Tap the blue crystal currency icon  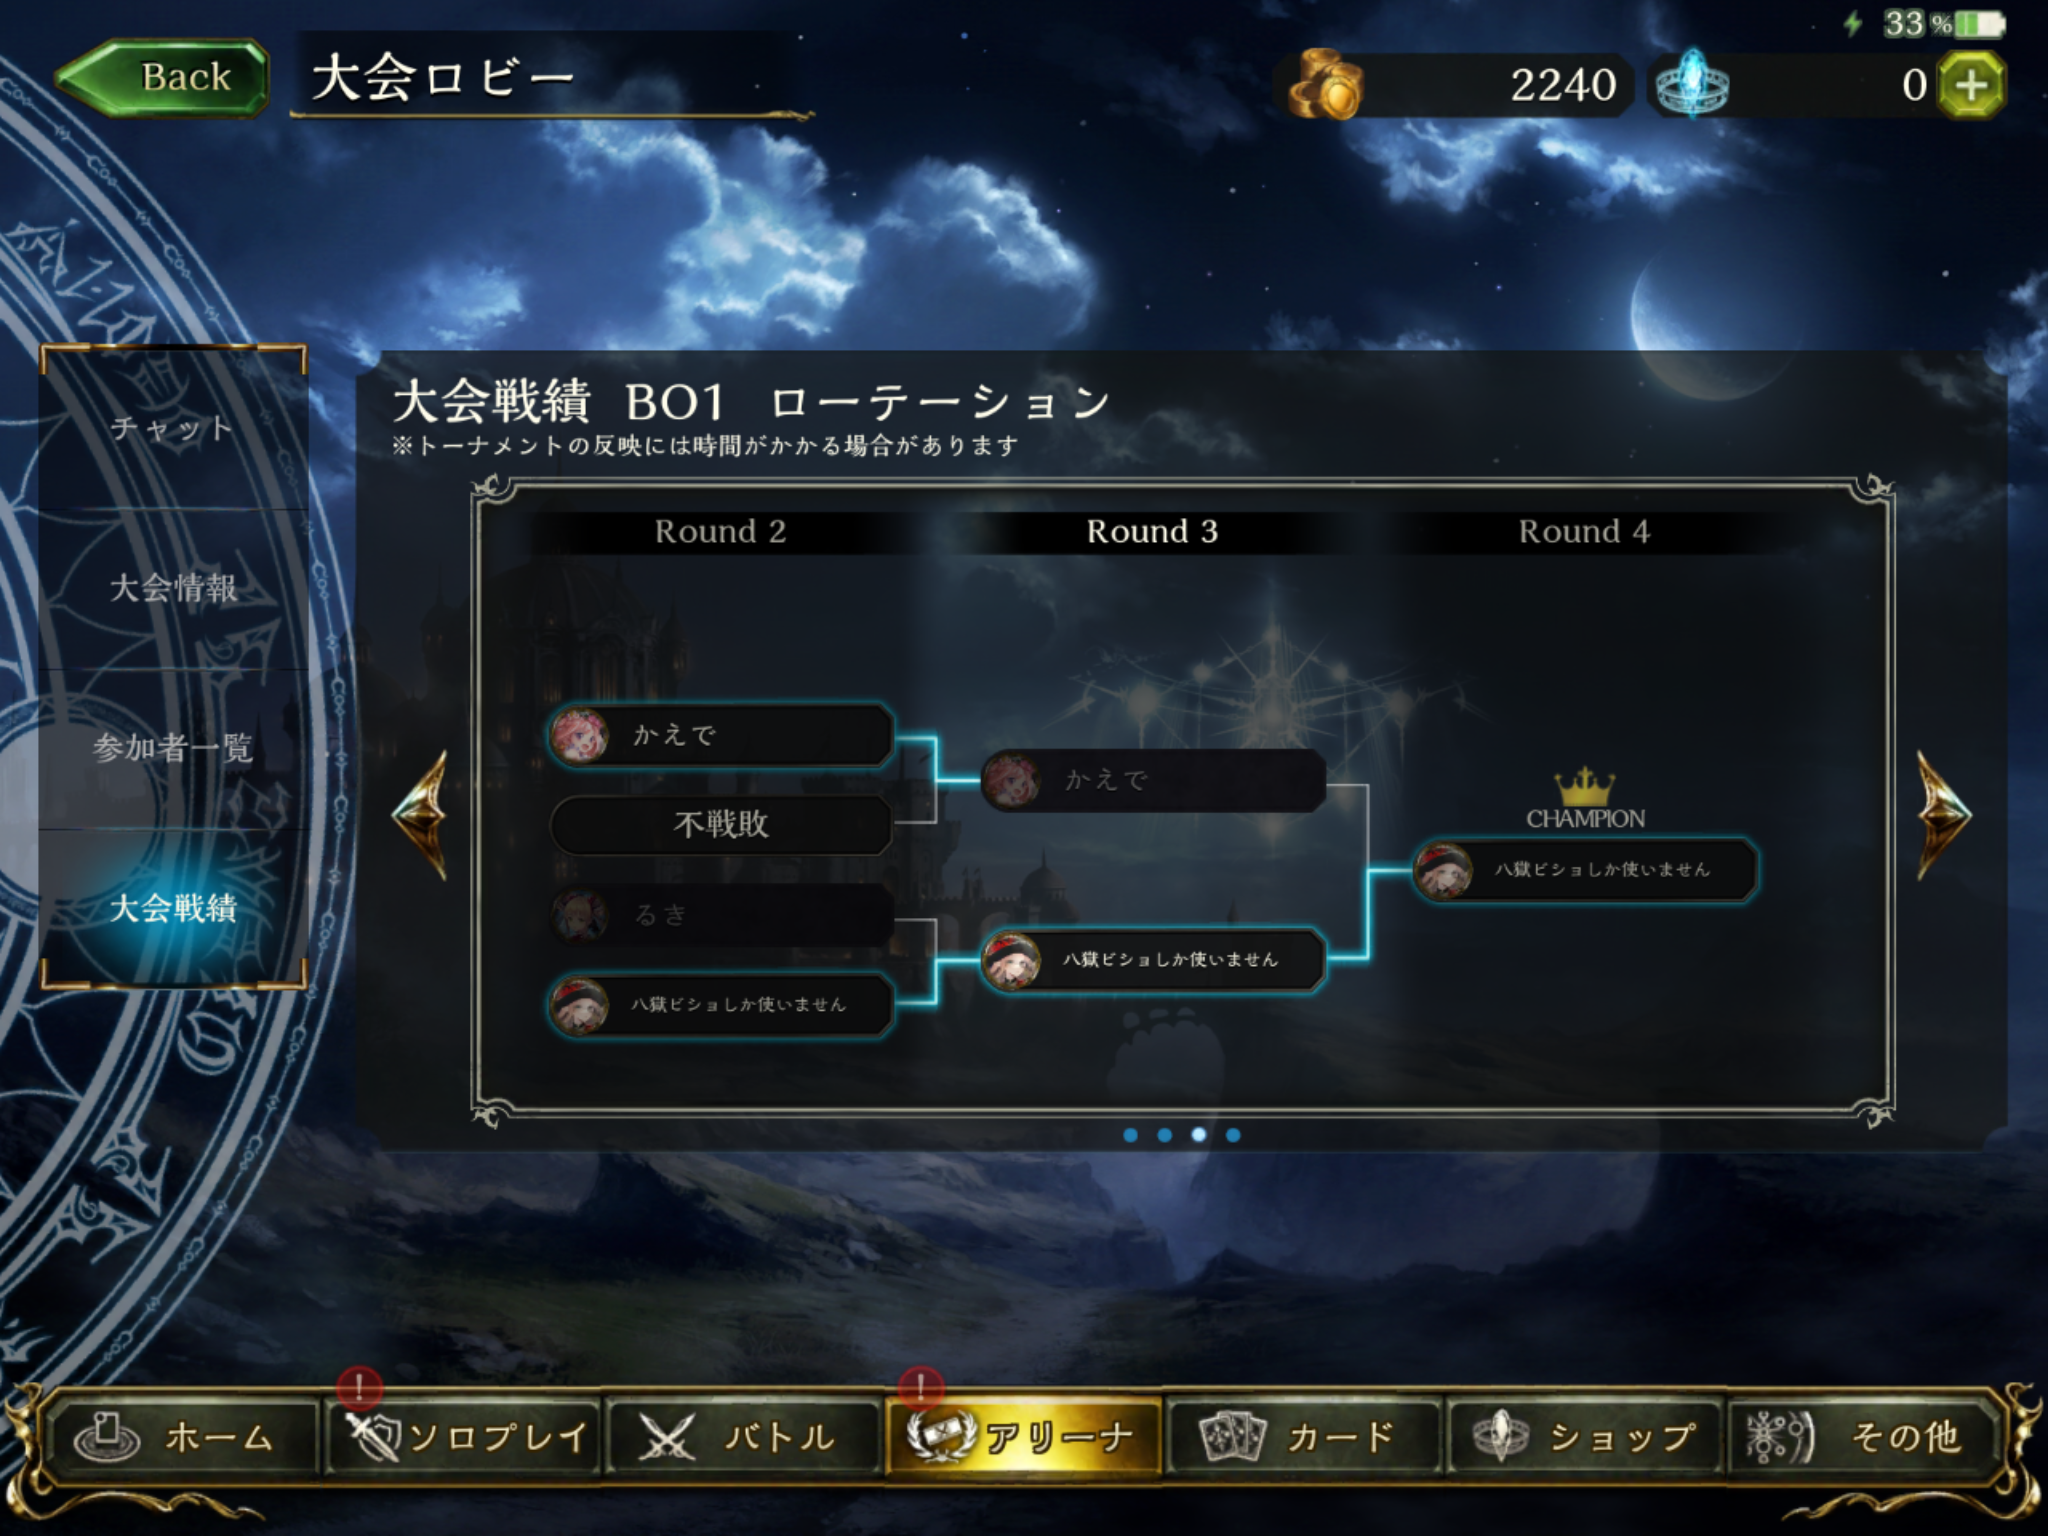click(1692, 85)
